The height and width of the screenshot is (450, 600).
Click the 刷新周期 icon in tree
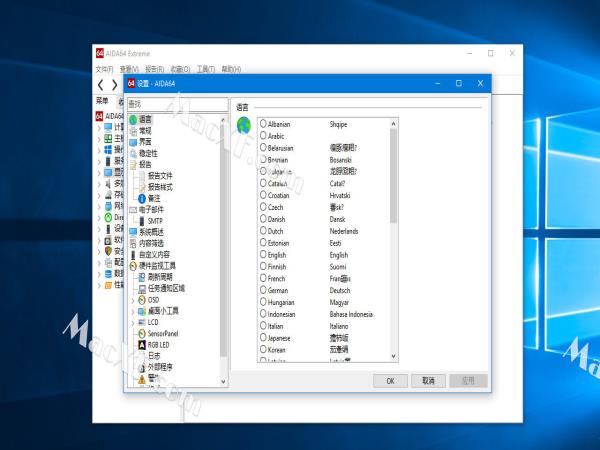142,277
